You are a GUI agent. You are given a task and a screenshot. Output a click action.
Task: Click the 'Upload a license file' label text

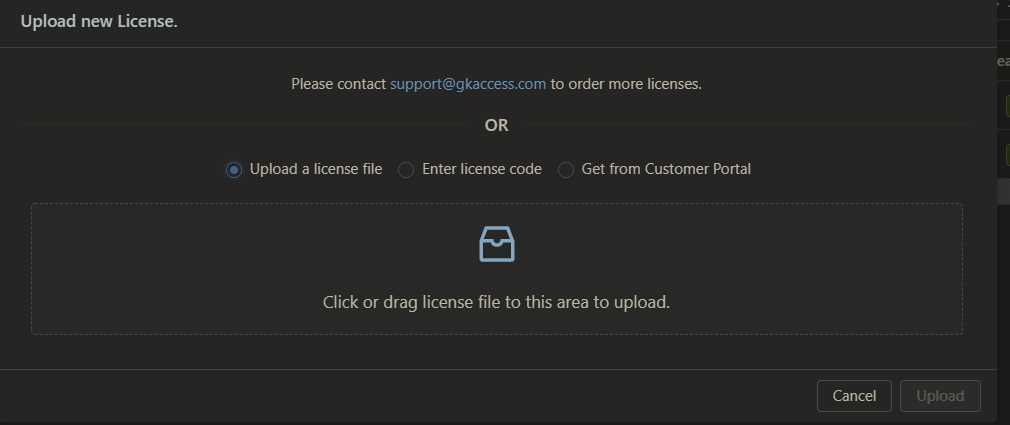point(316,169)
